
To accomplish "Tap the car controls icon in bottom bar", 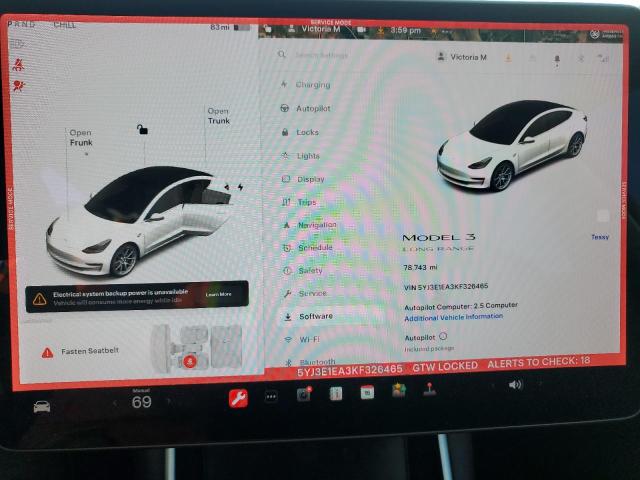I will click(42, 407).
